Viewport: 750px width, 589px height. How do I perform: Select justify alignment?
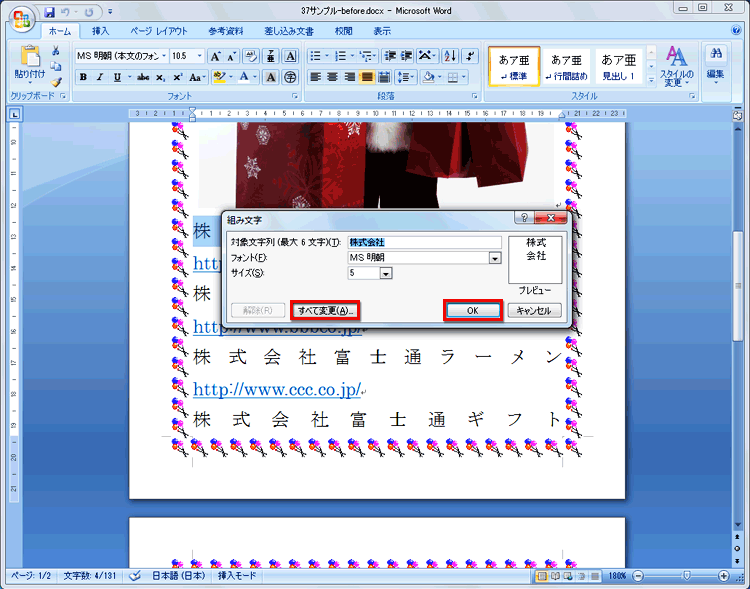point(367,77)
